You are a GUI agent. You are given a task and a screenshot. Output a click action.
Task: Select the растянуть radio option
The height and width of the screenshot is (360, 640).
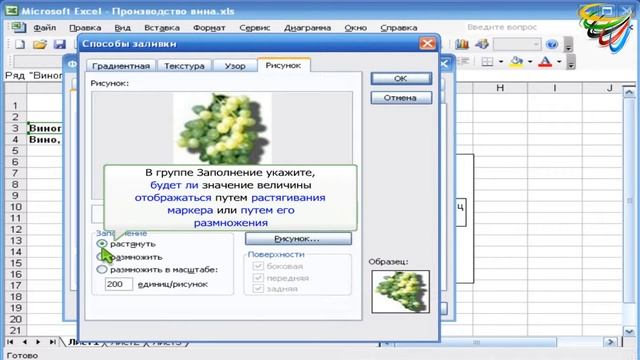click(x=102, y=244)
